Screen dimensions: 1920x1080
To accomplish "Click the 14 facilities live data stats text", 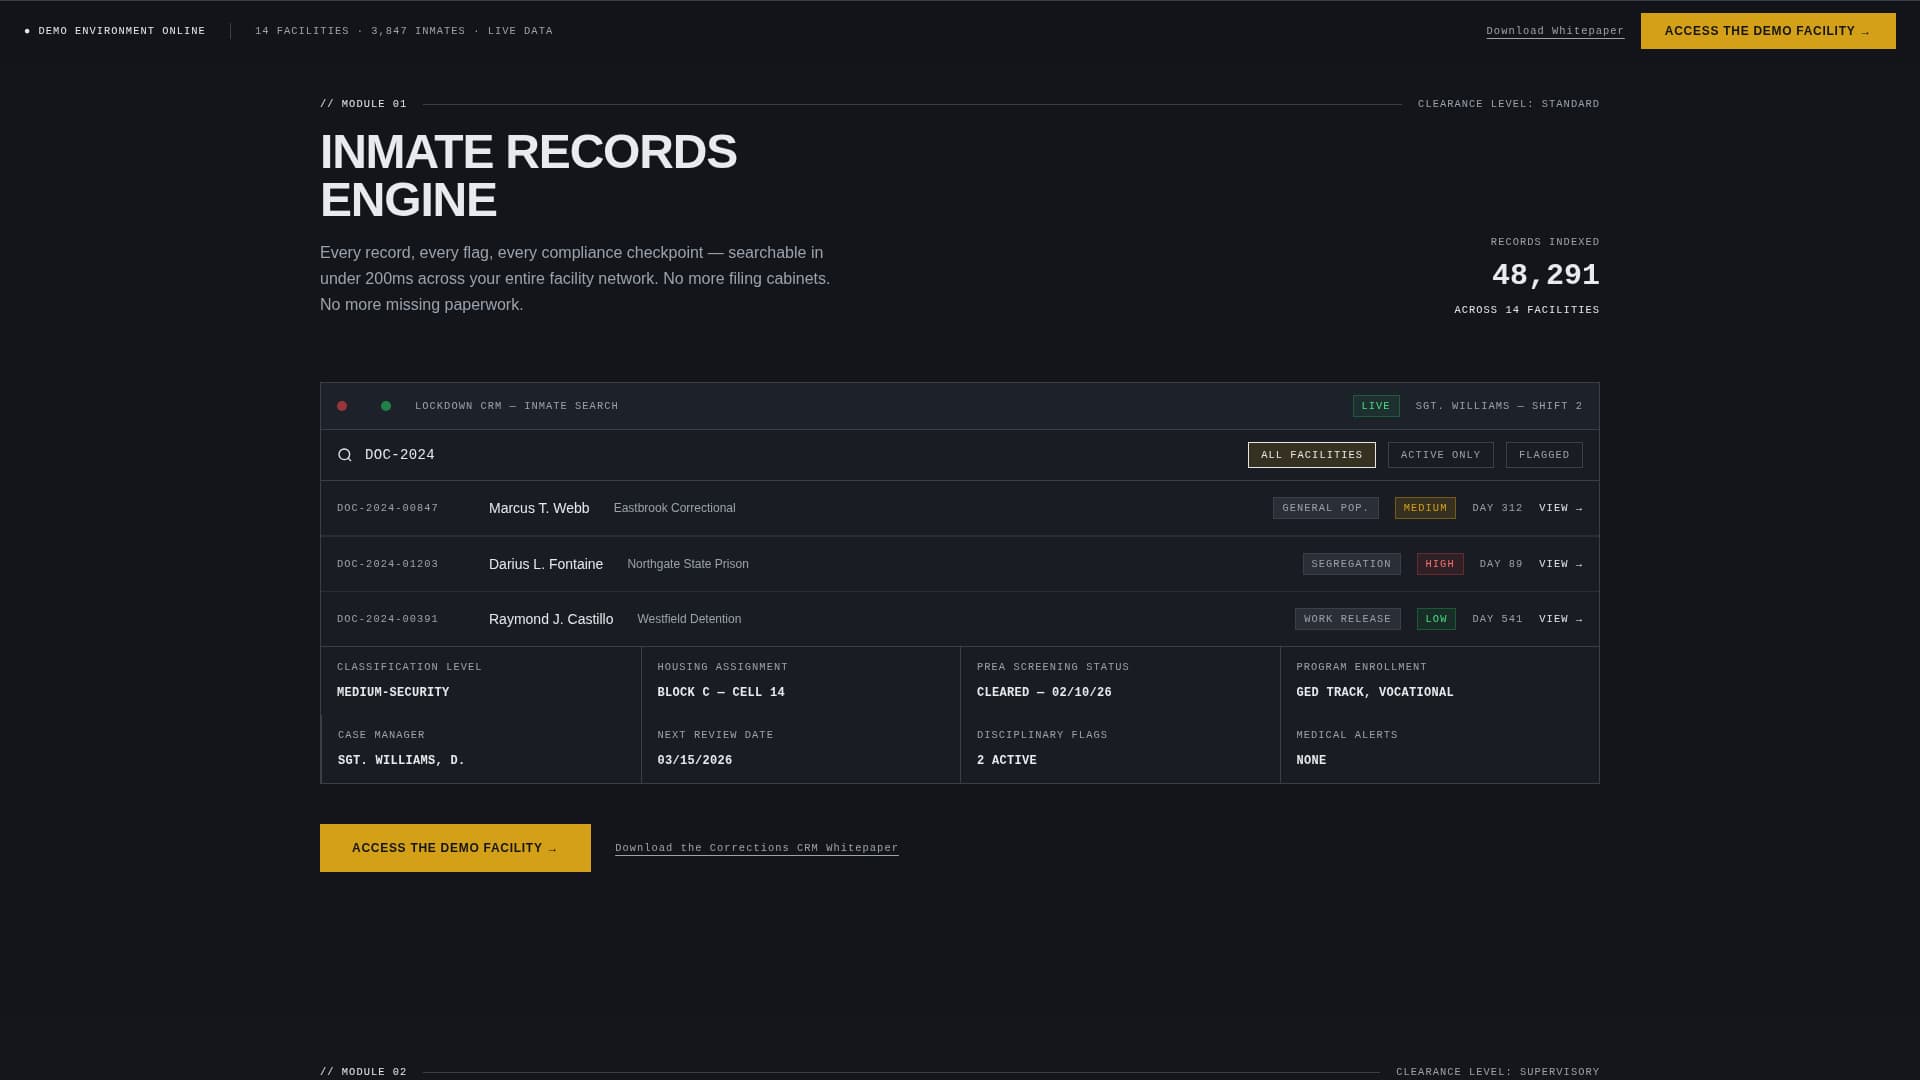I will pyautogui.click(x=403, y=31).
